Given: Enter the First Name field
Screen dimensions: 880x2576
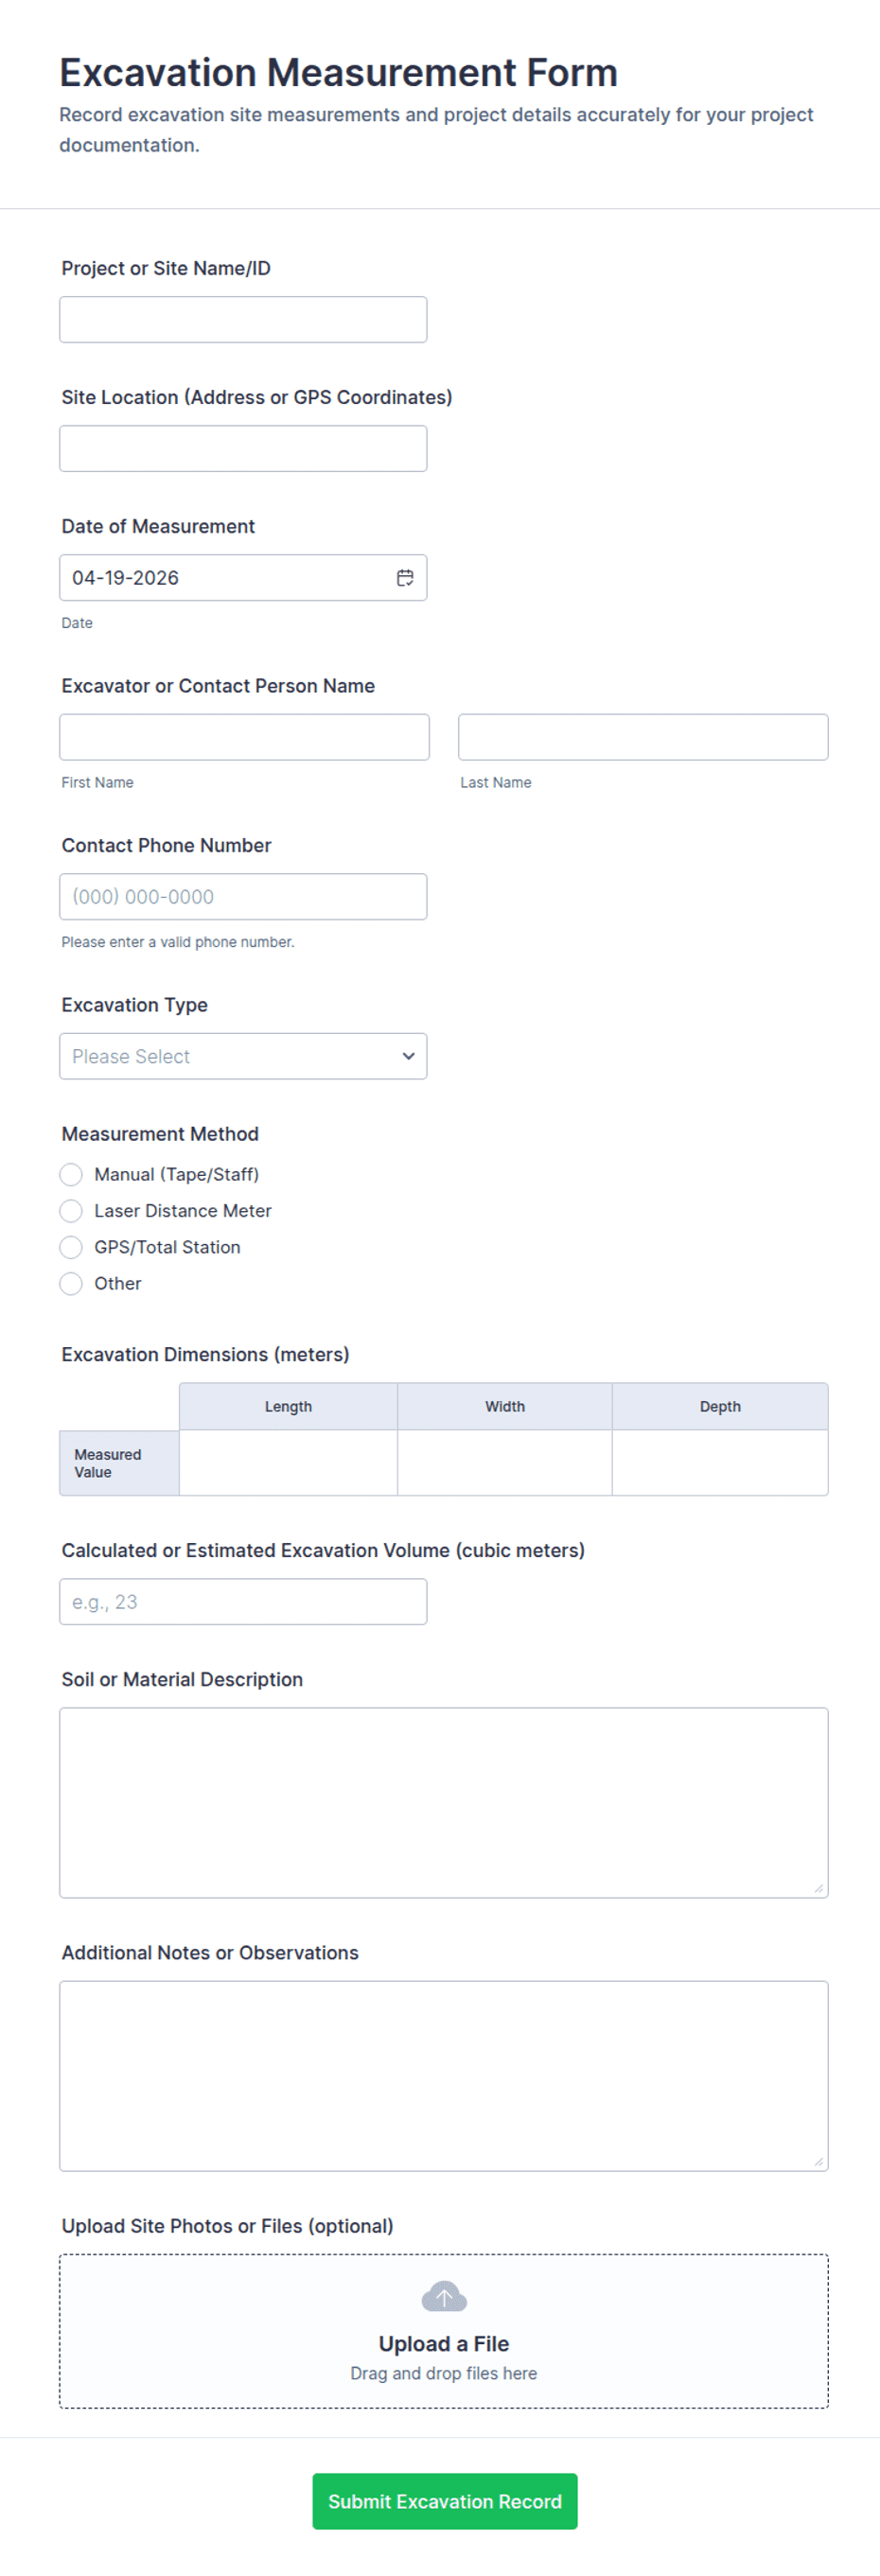Looking at the screenshot, I should coord(244,737).
